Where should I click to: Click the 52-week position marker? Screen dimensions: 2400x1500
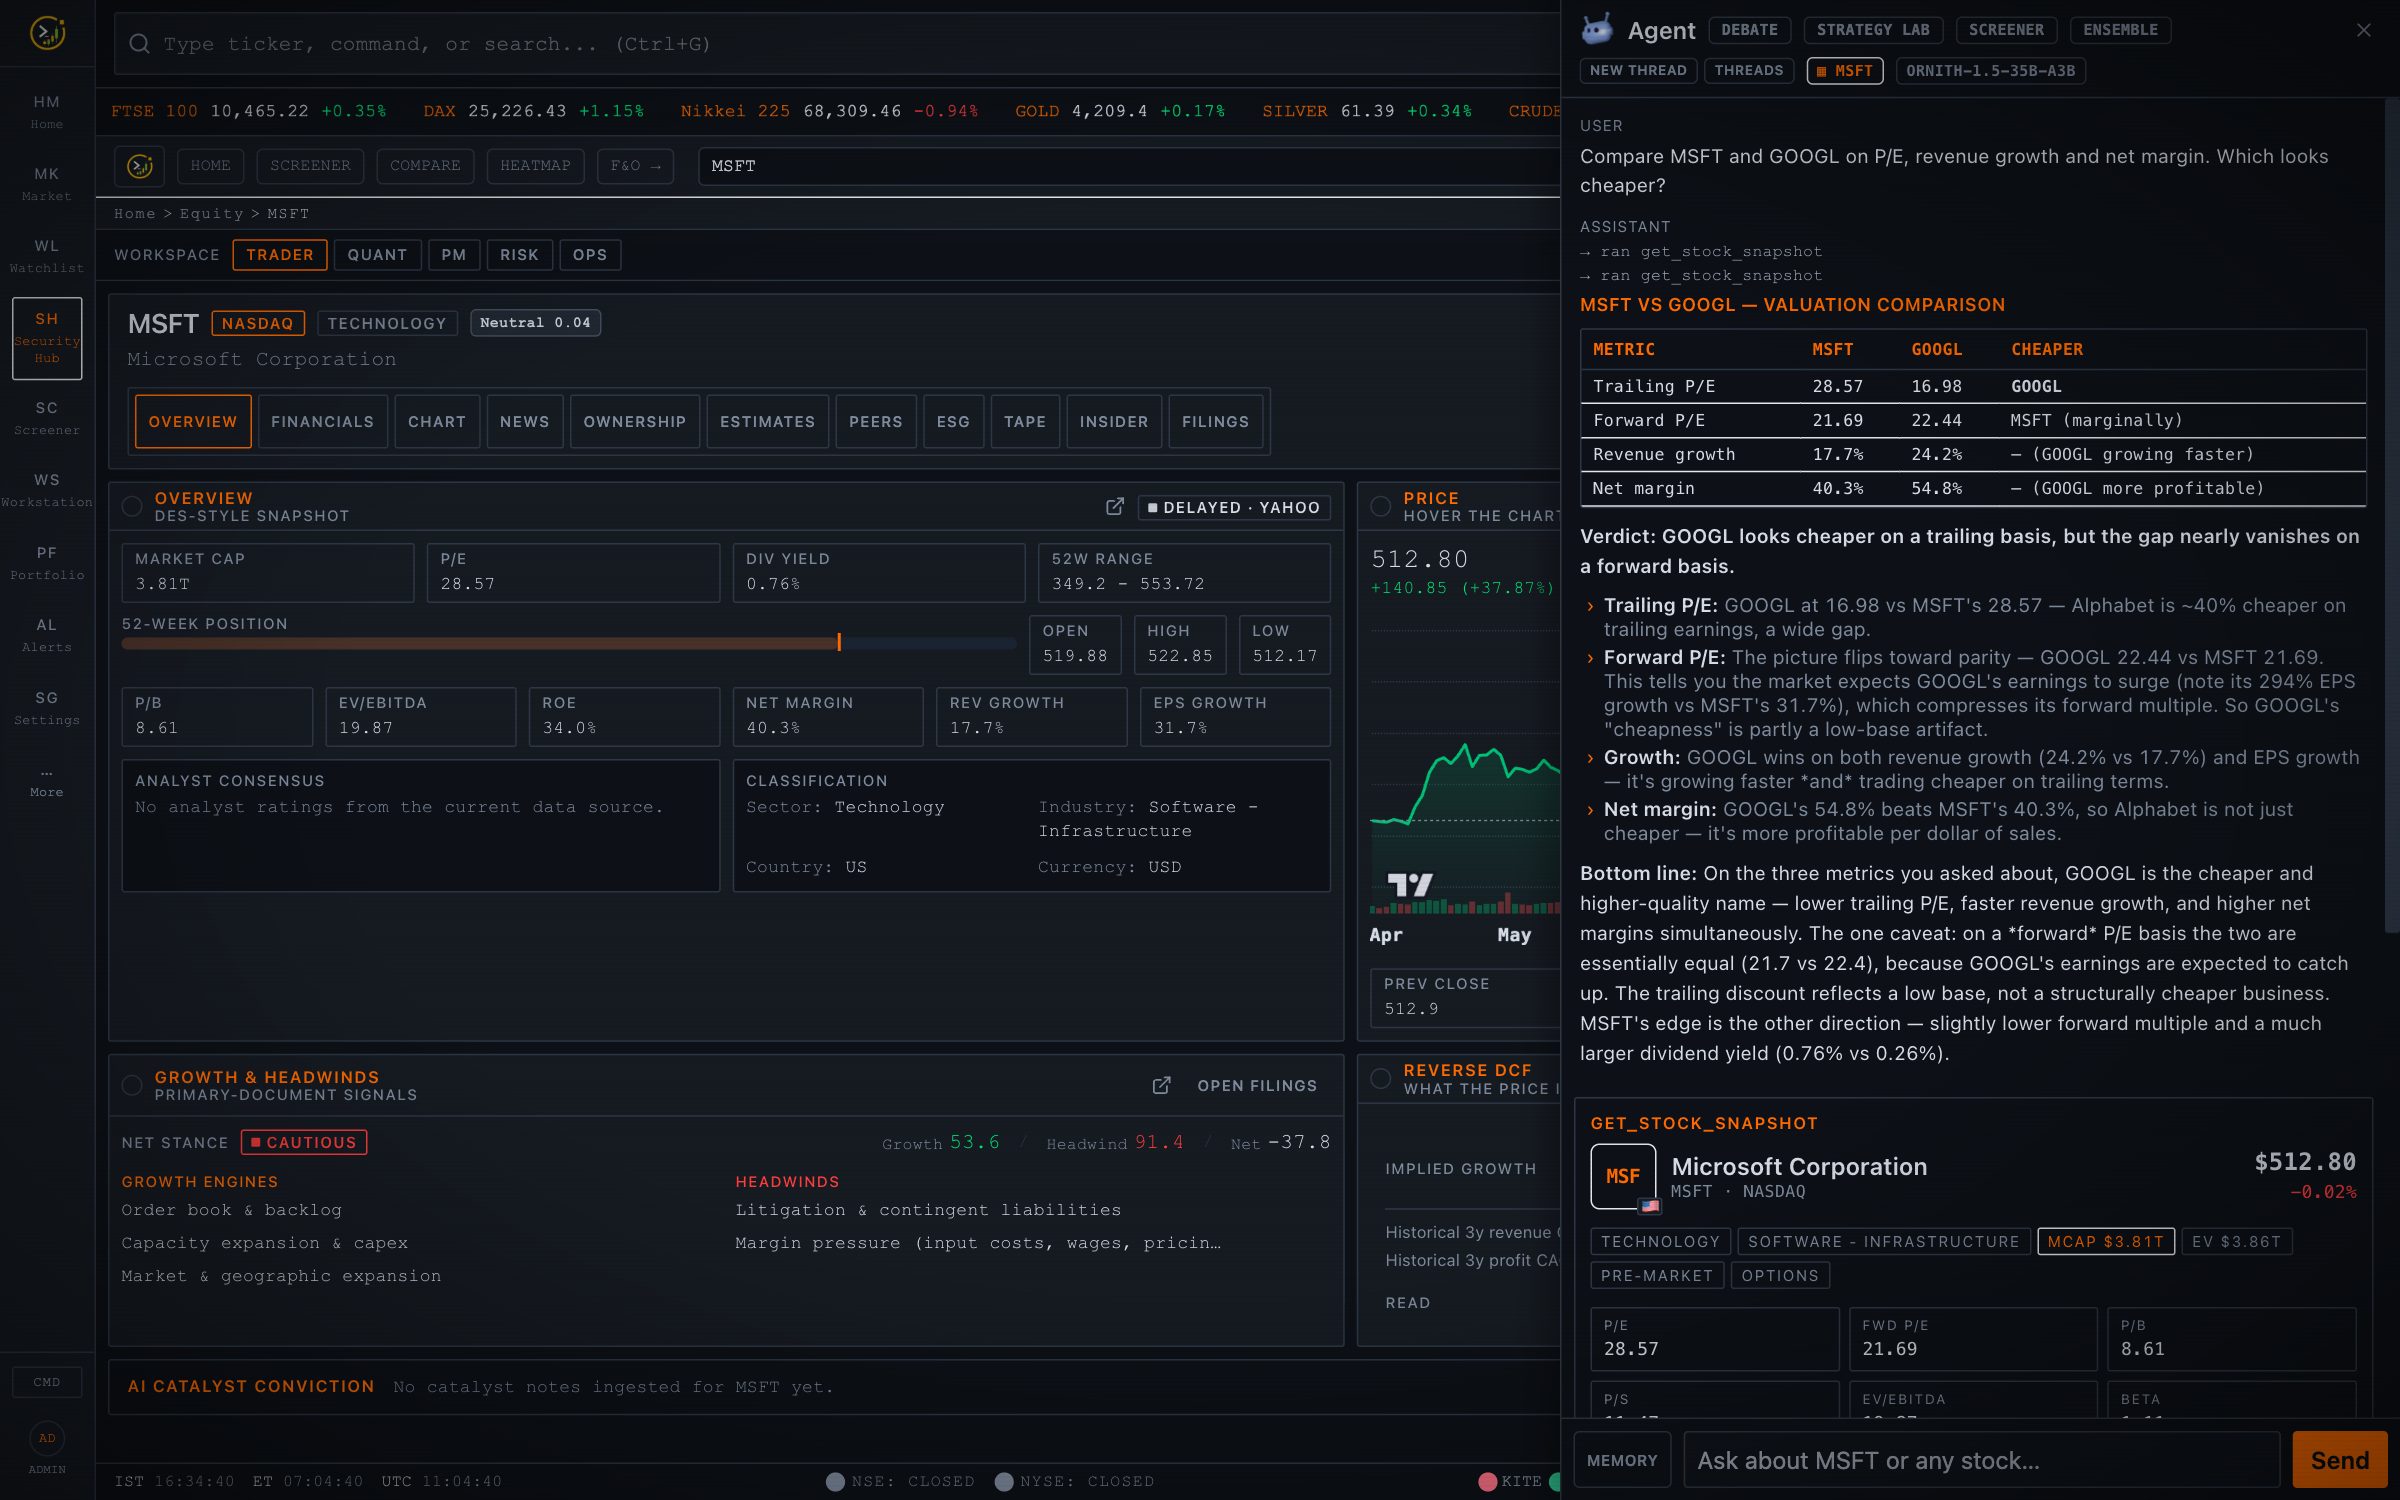pos(839,642)
